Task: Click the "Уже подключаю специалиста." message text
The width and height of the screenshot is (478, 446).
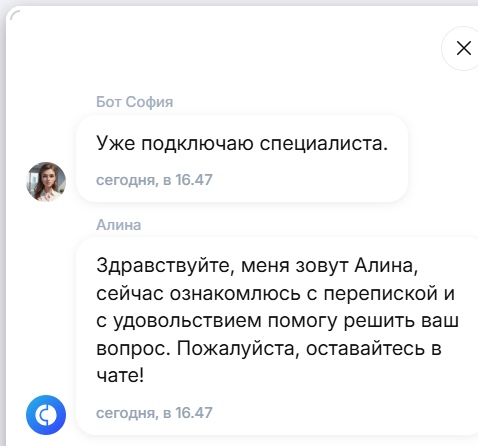Action: click(242, 143)
